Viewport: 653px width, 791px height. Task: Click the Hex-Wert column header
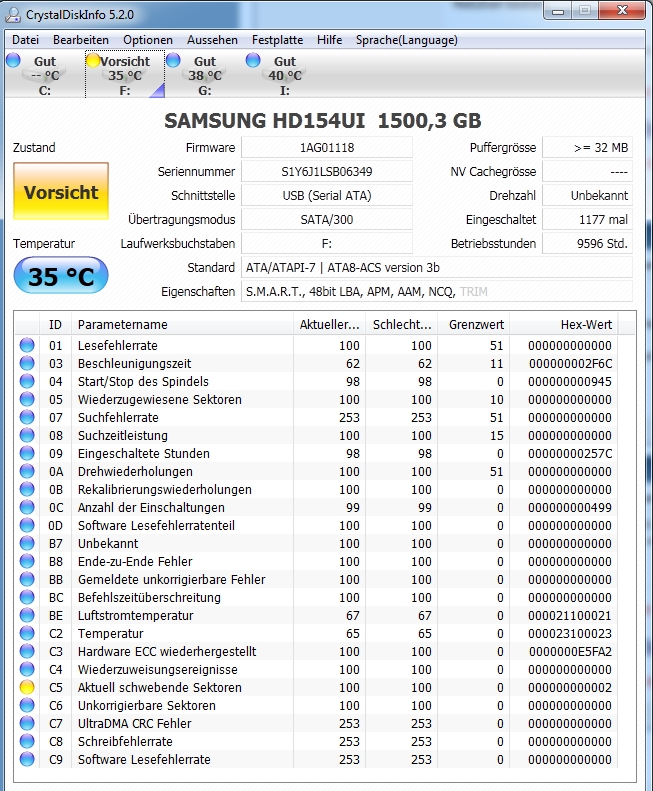(x=564, y=324)
